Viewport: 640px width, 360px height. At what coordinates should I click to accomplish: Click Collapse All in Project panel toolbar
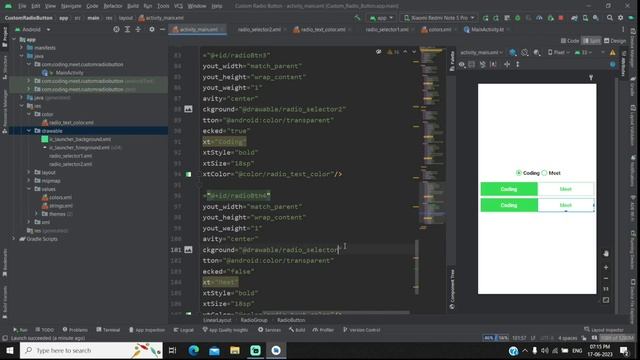[138, 29]
